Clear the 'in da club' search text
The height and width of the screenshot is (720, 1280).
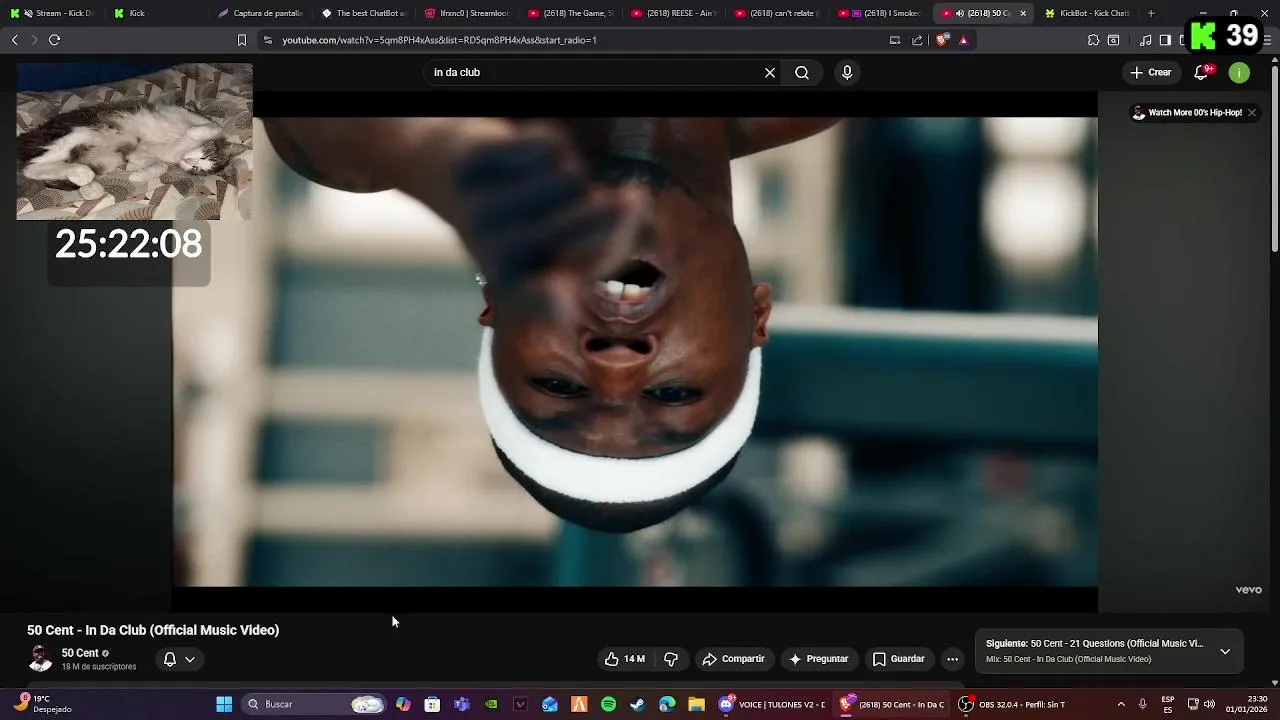click(770, 73)
